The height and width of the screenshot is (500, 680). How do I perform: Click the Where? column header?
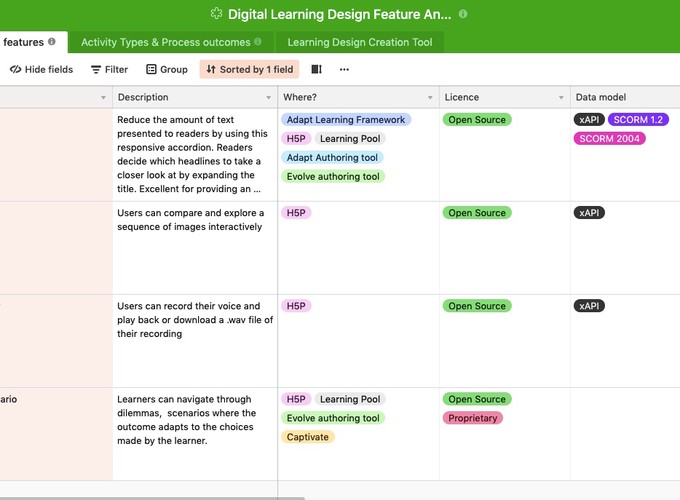(x=359, y=97)
